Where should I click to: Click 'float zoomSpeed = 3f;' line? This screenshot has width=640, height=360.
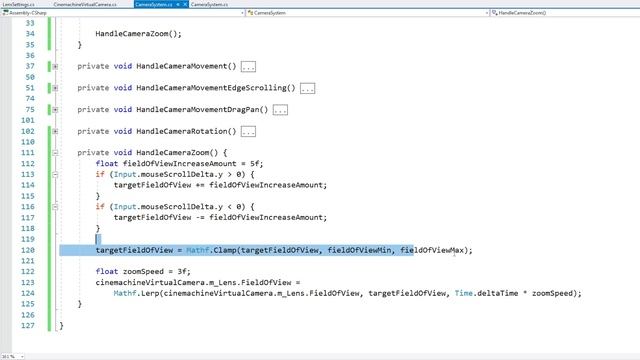[143, 271]
